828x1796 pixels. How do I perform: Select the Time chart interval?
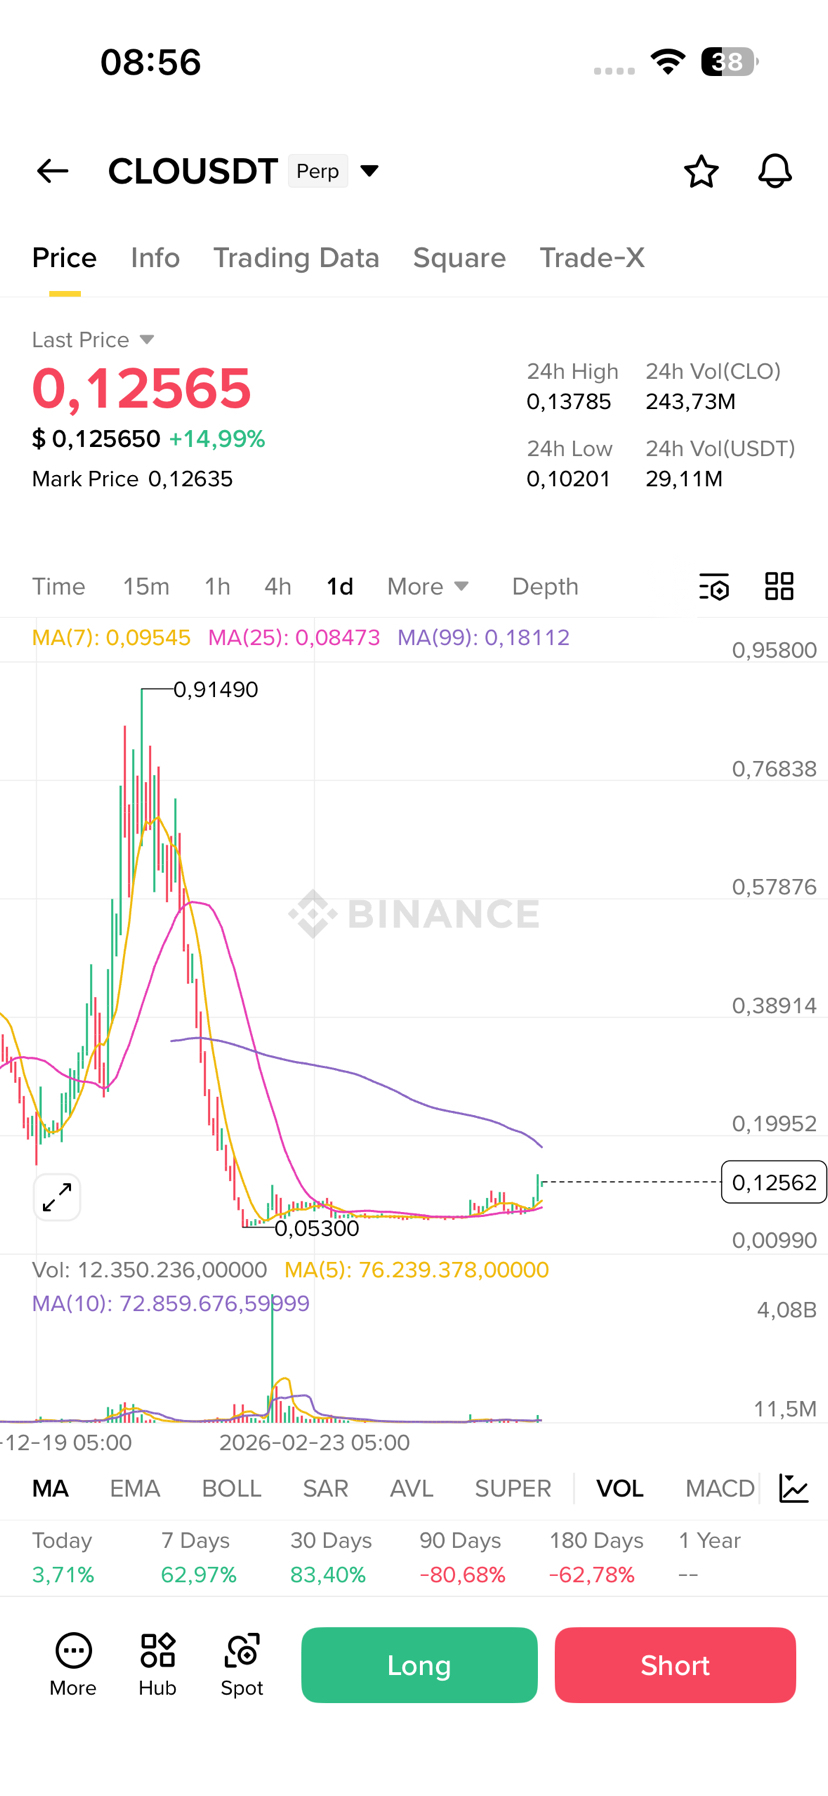coord(59,586)
